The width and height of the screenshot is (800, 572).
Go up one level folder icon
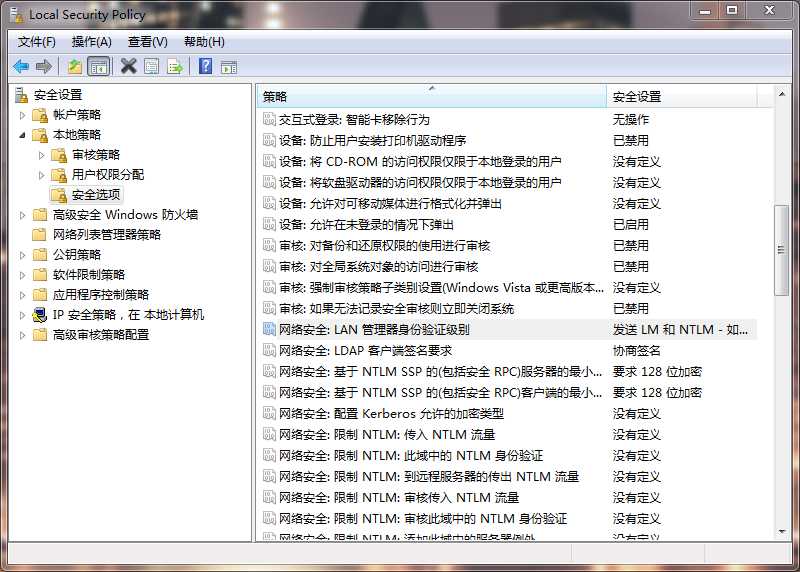(75, 66)
